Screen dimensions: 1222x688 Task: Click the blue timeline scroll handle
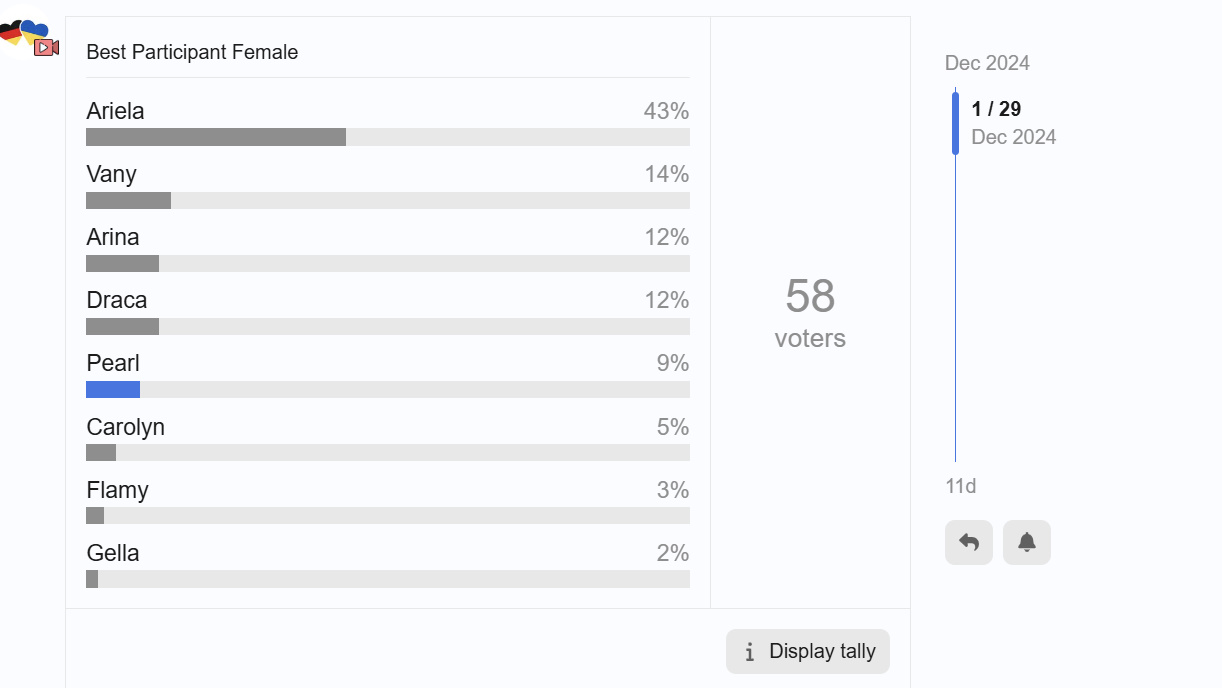pyautogui.click(x=955, y=123)
